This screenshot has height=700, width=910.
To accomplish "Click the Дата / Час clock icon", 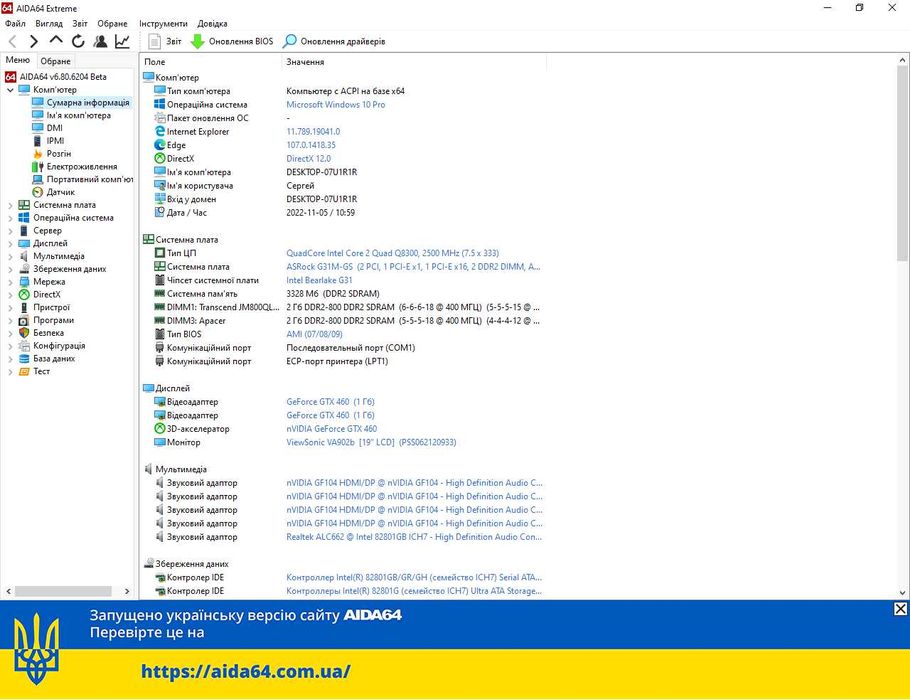I will click(x=160, y=212).
